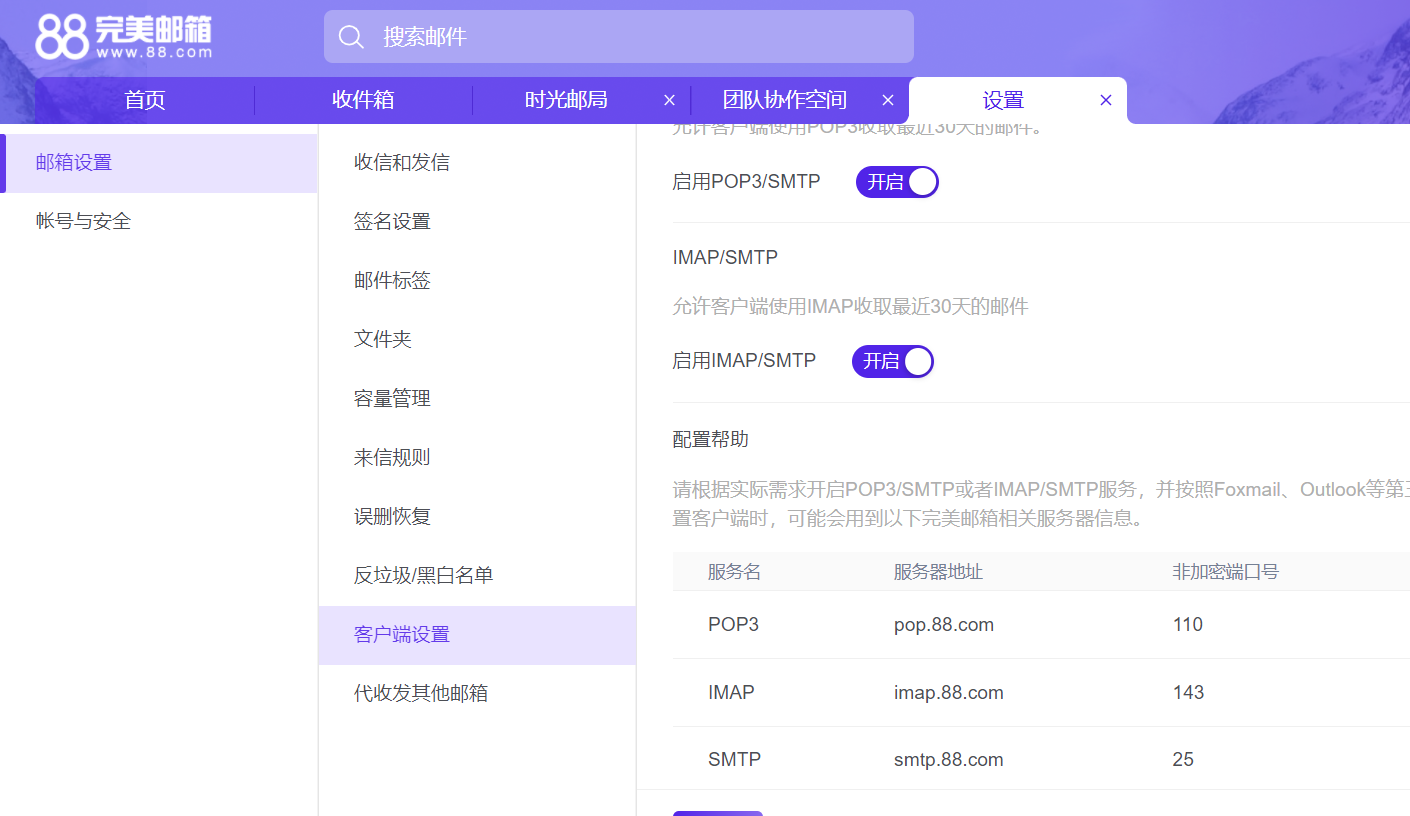Open the 首页 tab
This screenshot has width=1410, height=816.
coord(145,100)
